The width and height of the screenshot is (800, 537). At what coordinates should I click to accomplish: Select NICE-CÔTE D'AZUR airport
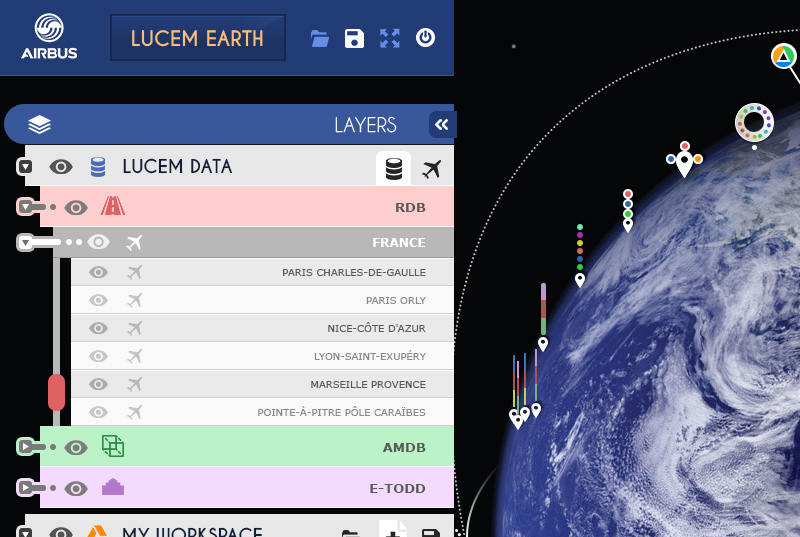point(377,328)
